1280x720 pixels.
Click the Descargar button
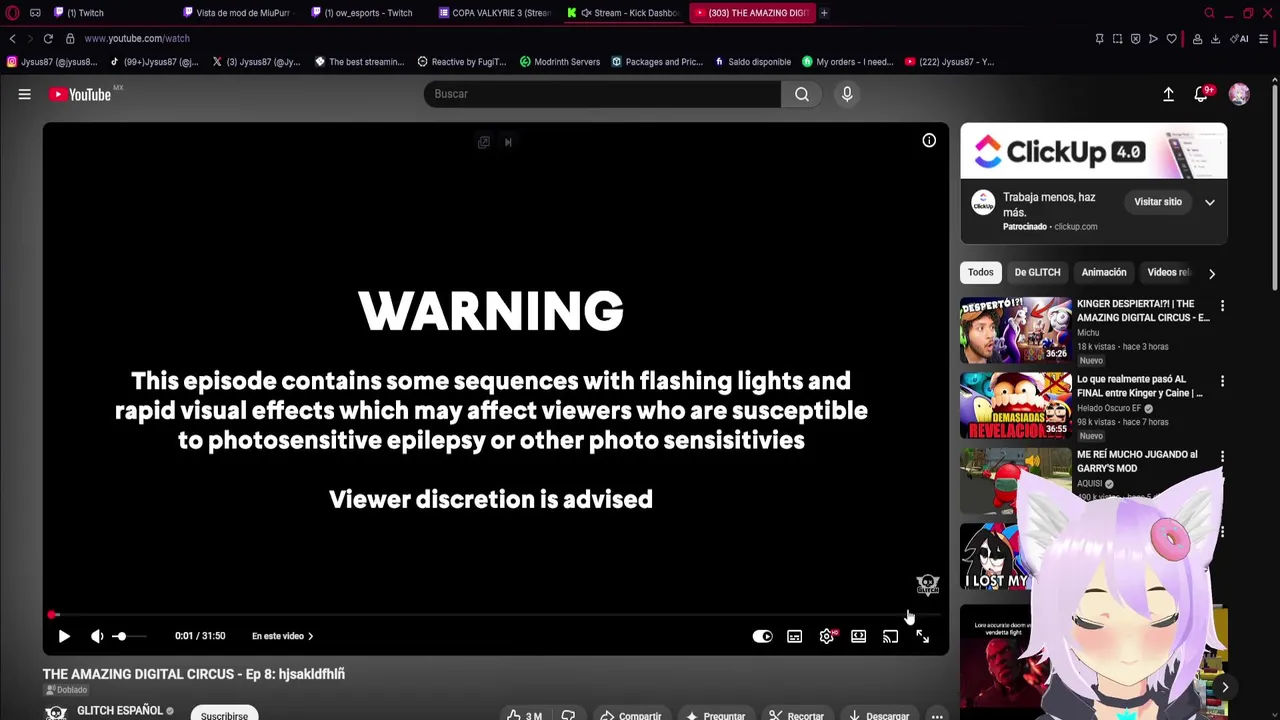click(x=878, y=716)
